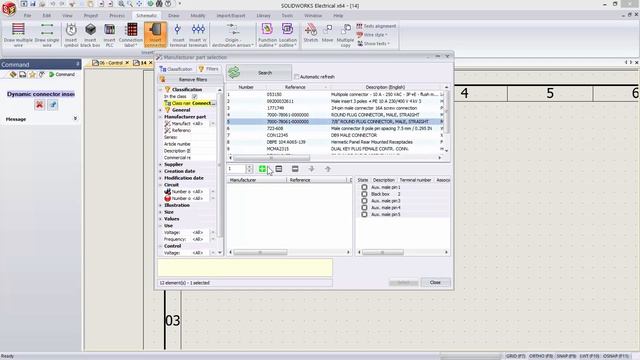Switch to the Classification tab in dialog

[176, 69]
